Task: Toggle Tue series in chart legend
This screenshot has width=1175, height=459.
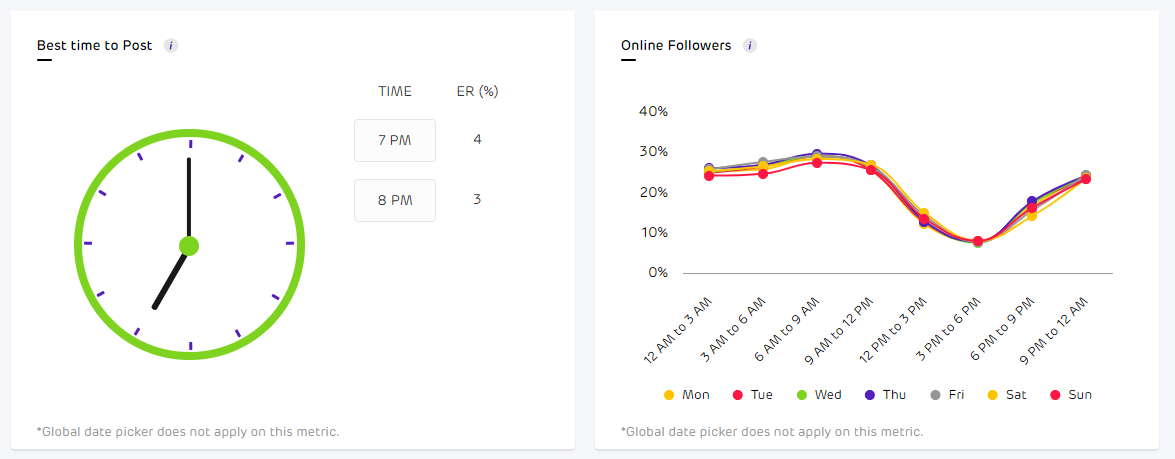Action: pyautogui.click(x=752, y=395)
